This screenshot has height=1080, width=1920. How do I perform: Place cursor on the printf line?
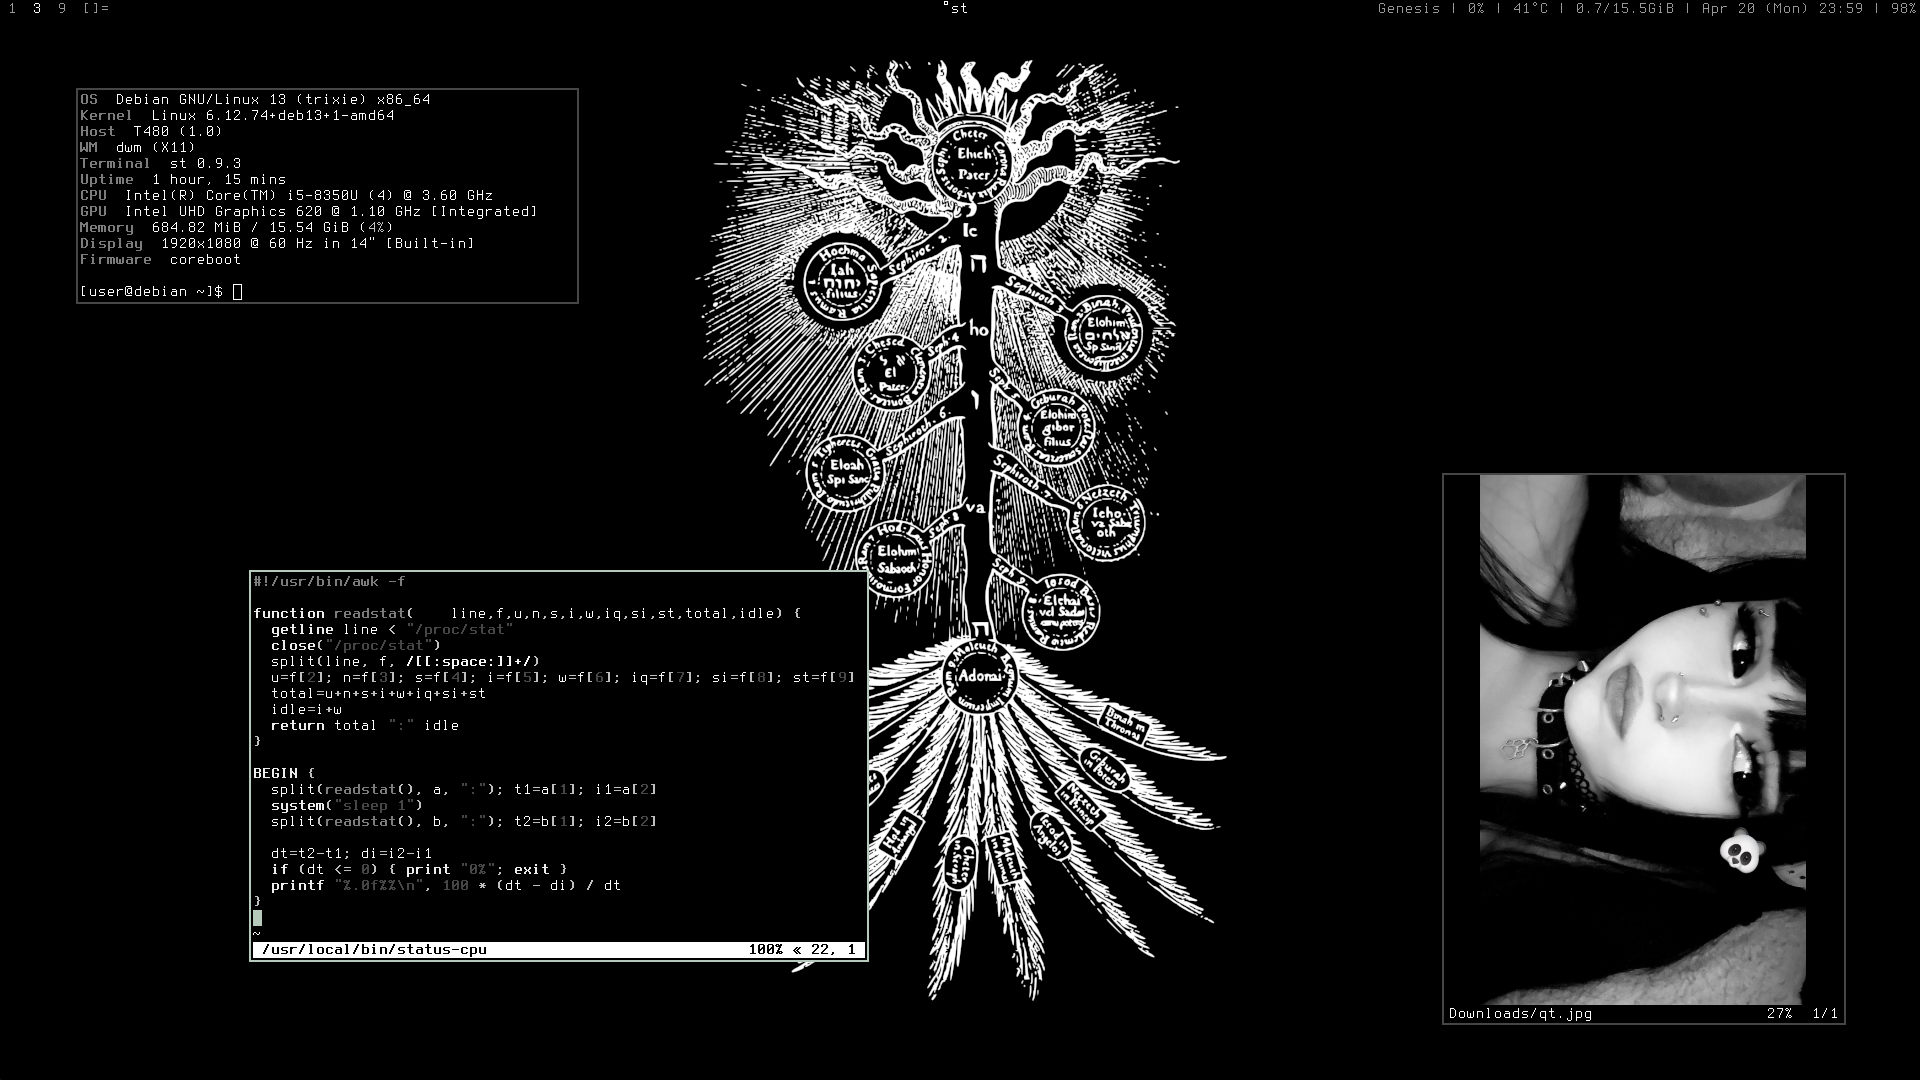click(445, 886)
